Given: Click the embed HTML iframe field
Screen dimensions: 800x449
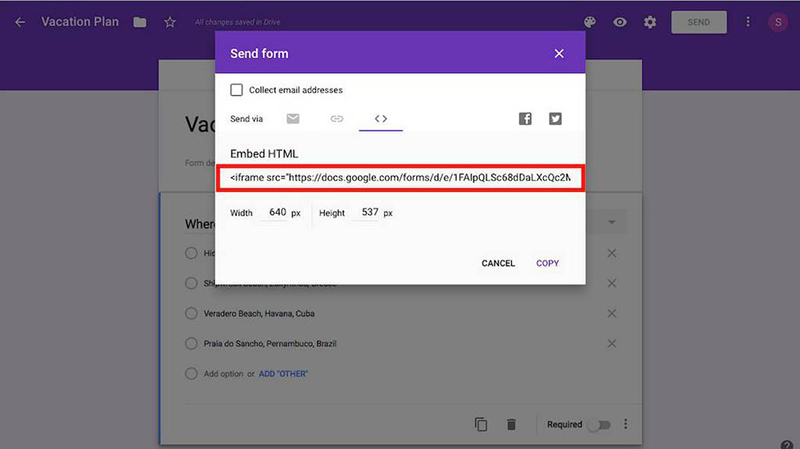Looking at the screenshot, I should click(400, 178).
